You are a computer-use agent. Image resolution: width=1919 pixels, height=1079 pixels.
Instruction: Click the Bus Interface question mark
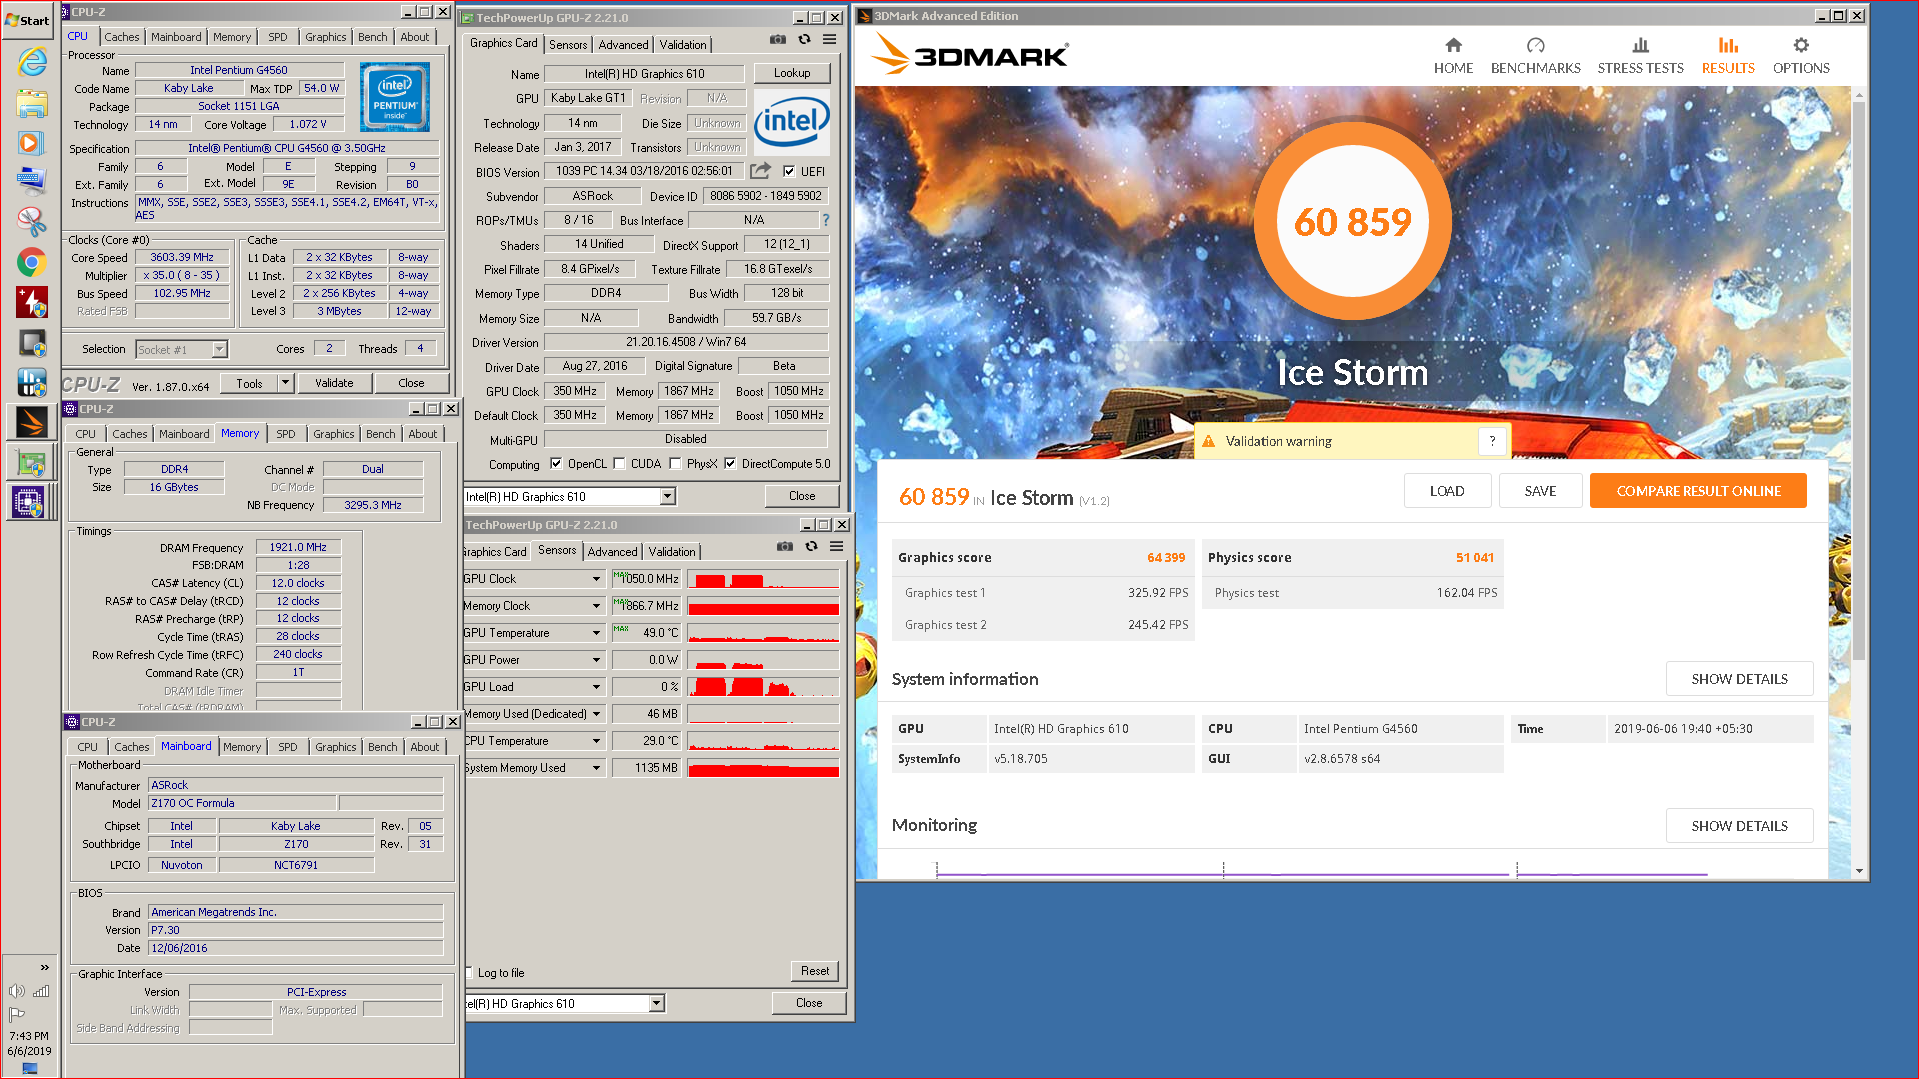click(x=825, y=220)
